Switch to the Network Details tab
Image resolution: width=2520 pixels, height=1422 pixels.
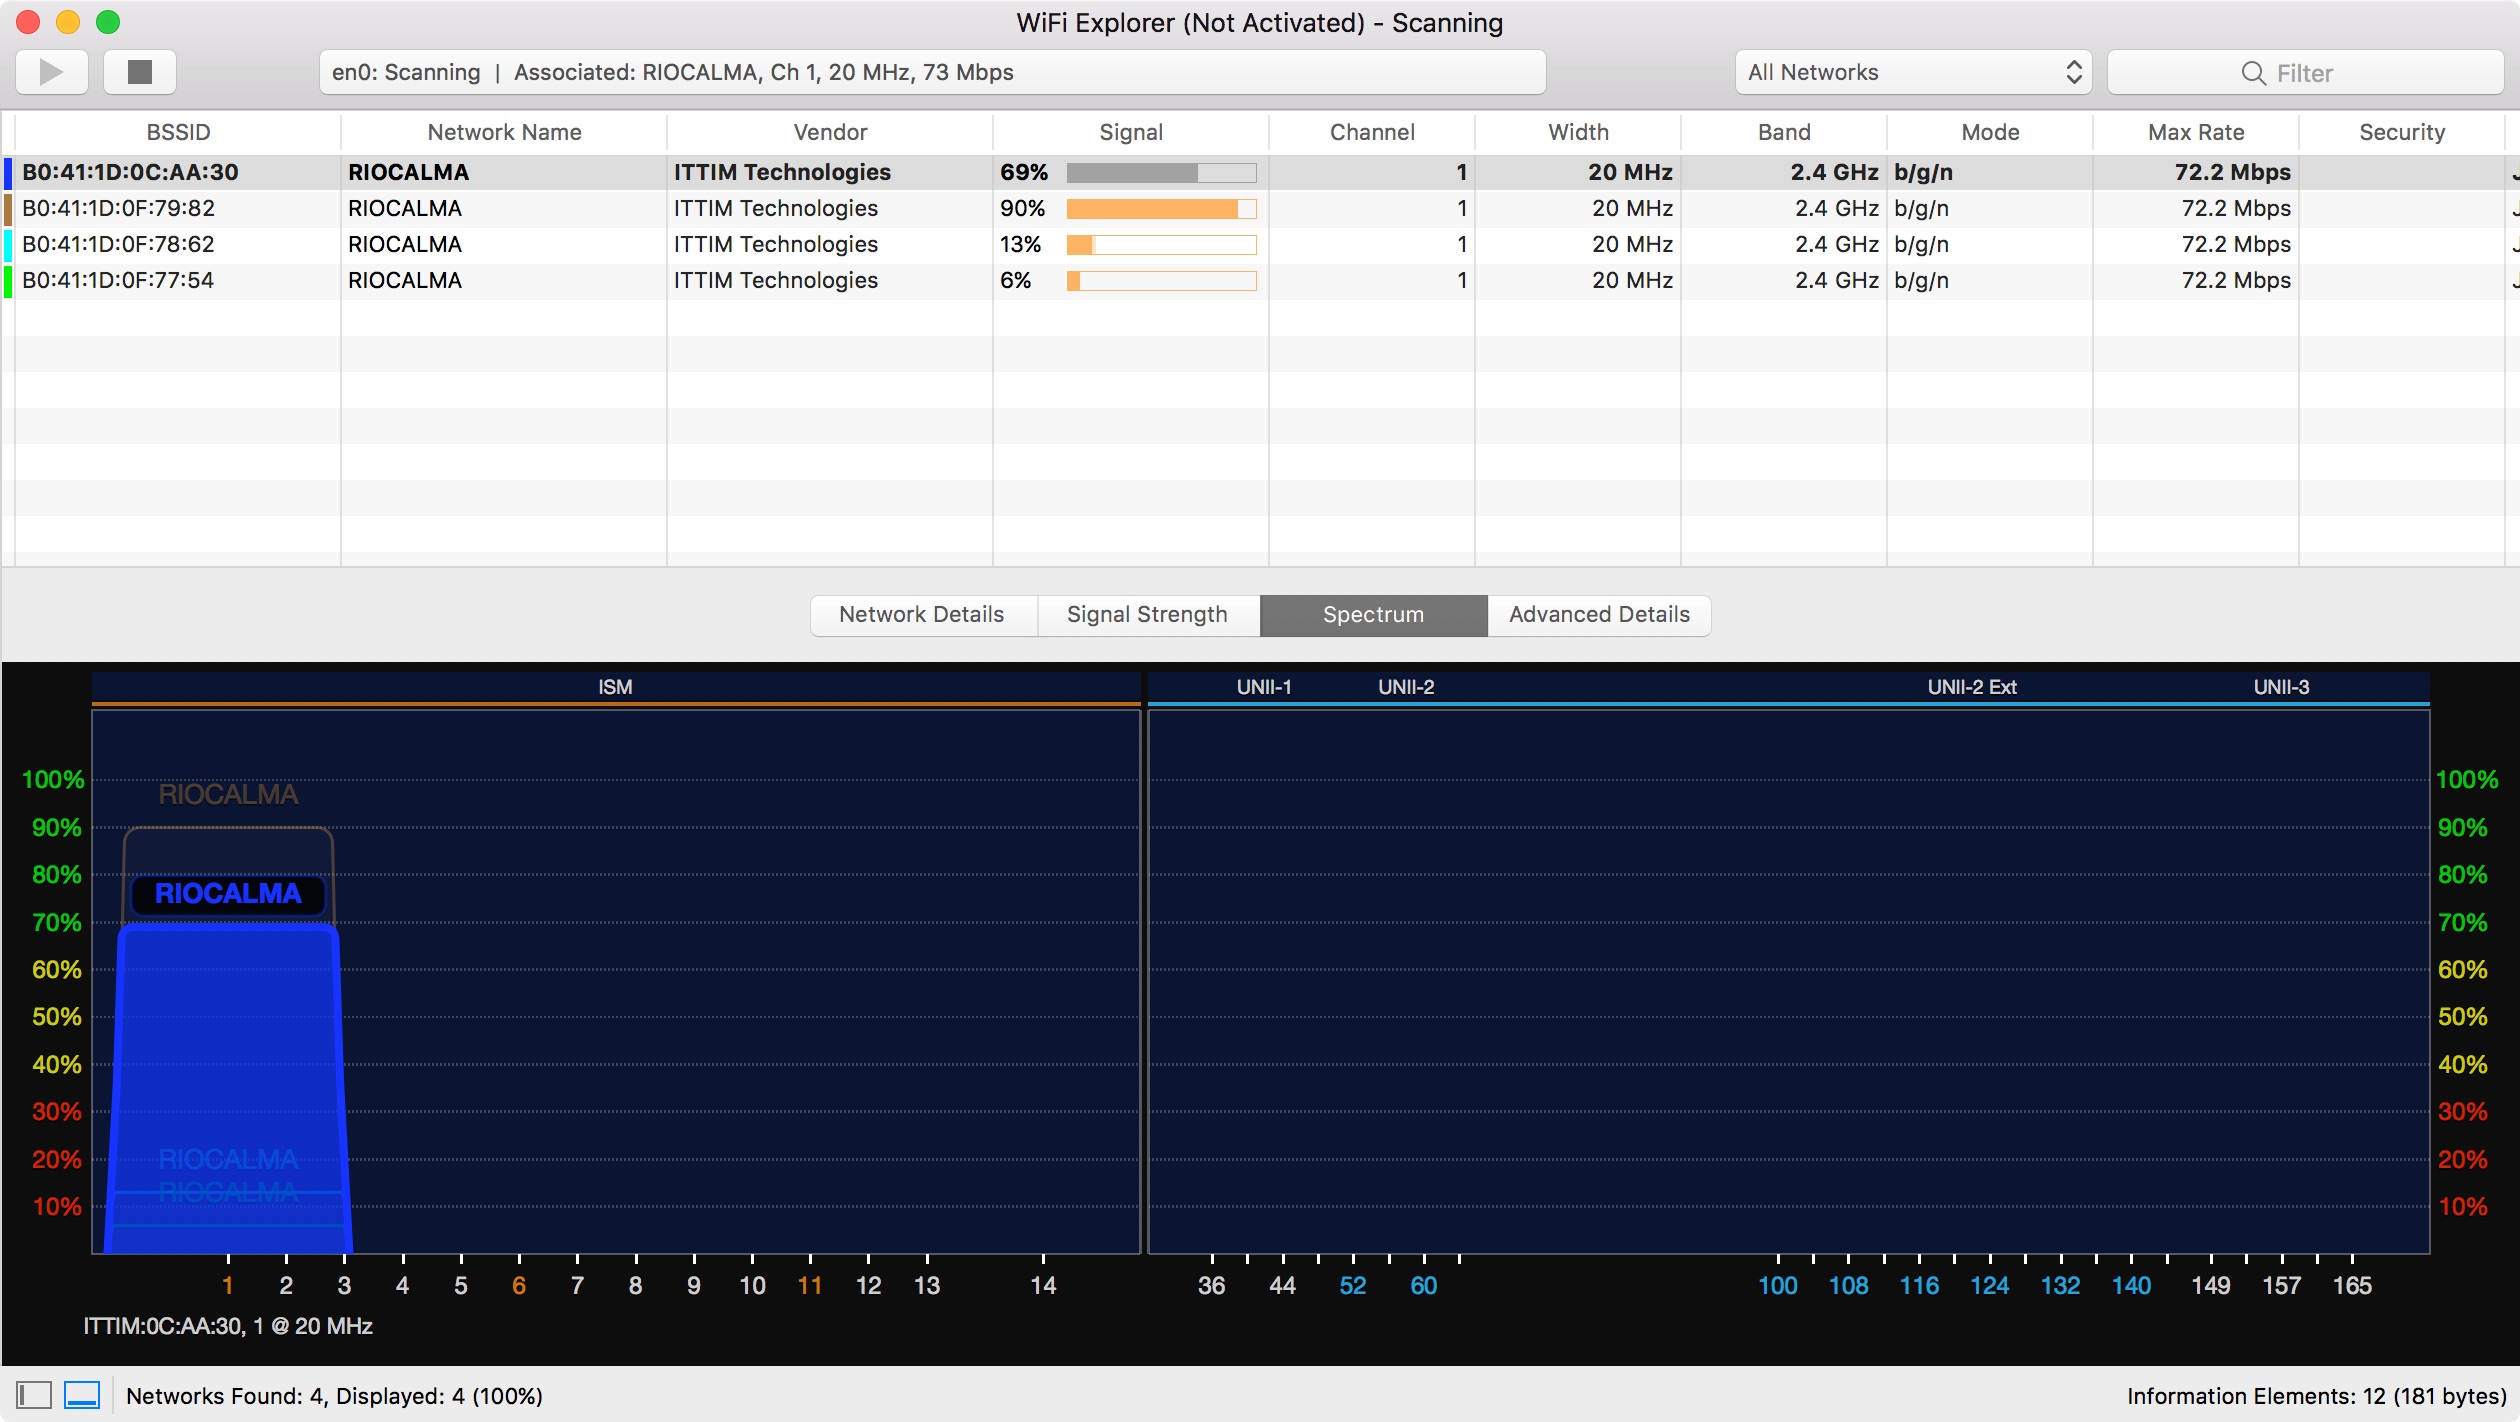[x=922, y=615]
